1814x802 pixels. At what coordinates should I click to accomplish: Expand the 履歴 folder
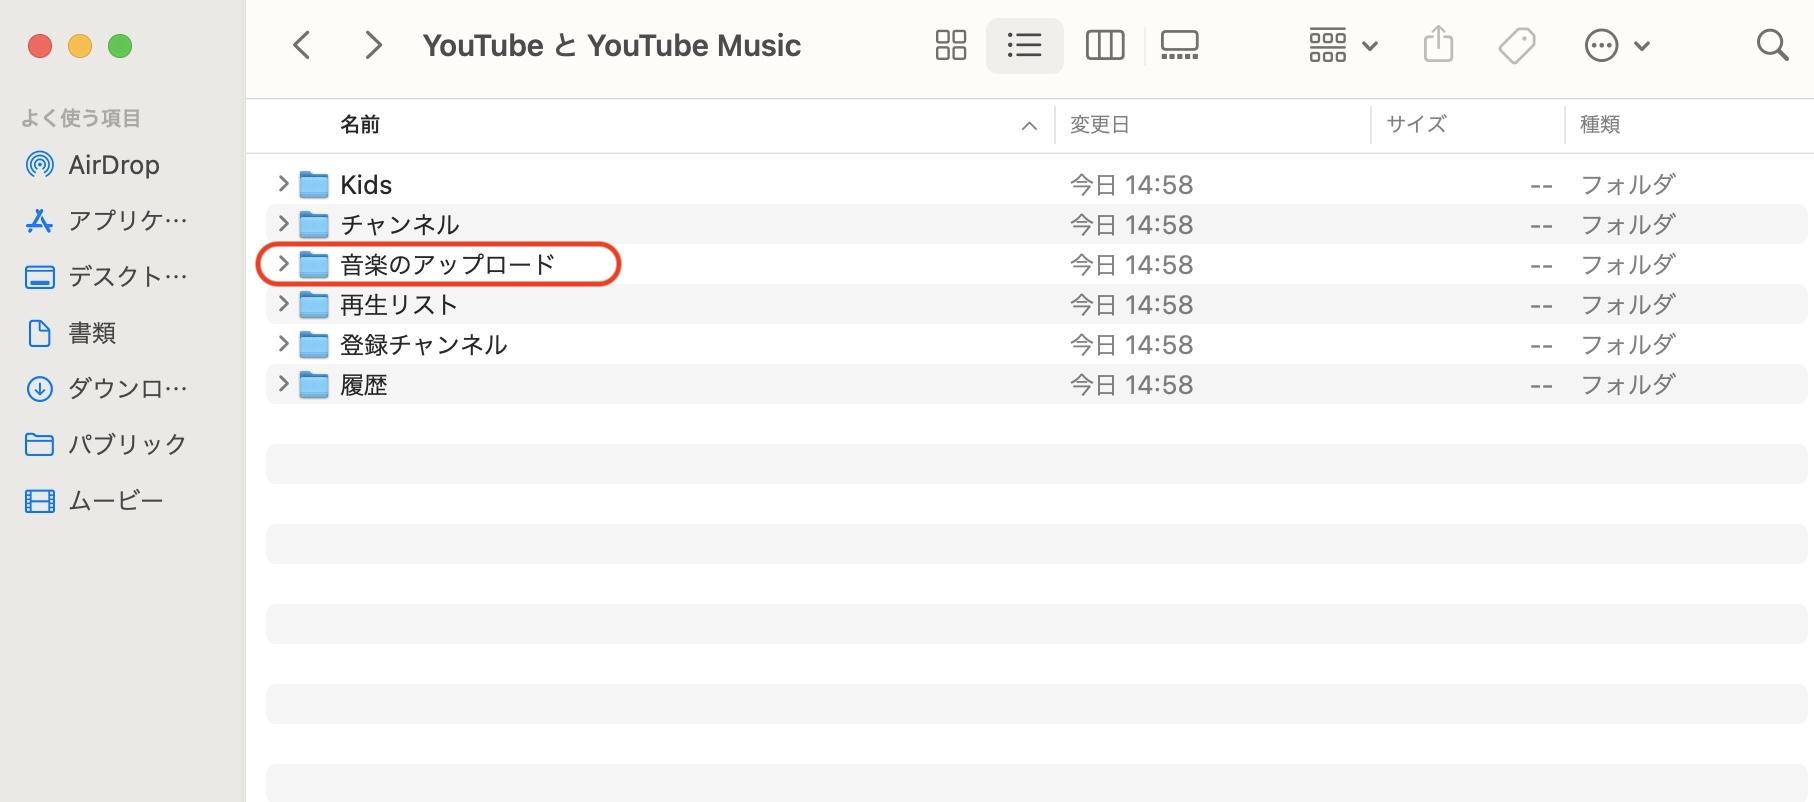[x=283, y=384]
